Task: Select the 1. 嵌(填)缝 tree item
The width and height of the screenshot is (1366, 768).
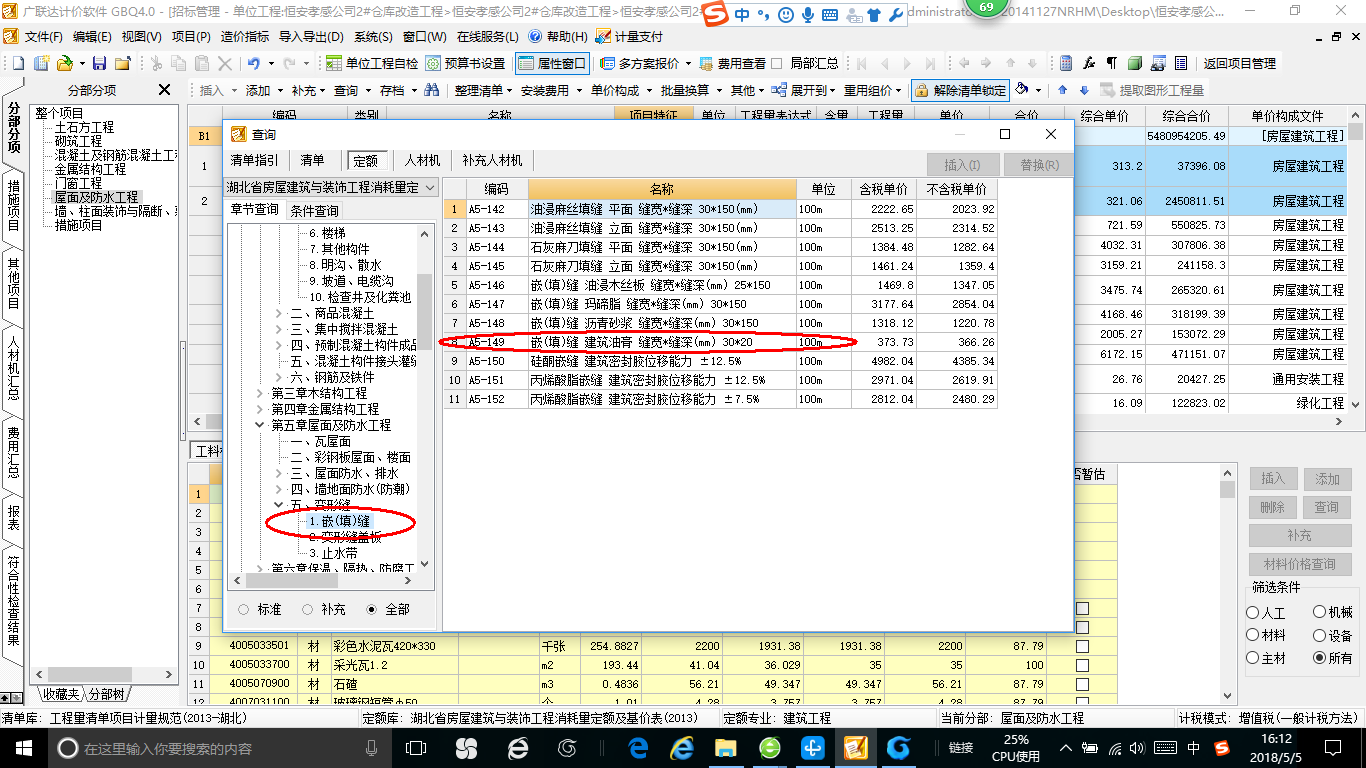Action: 340,521
